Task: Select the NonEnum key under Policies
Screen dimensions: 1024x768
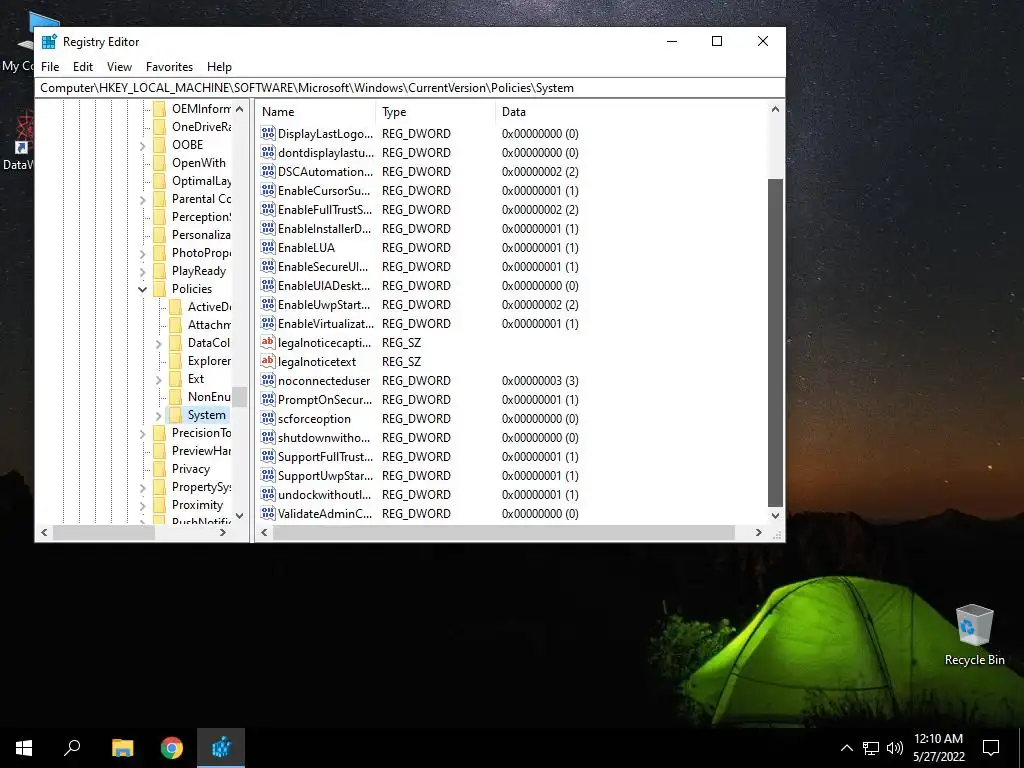Action: [x=209, y=396]
